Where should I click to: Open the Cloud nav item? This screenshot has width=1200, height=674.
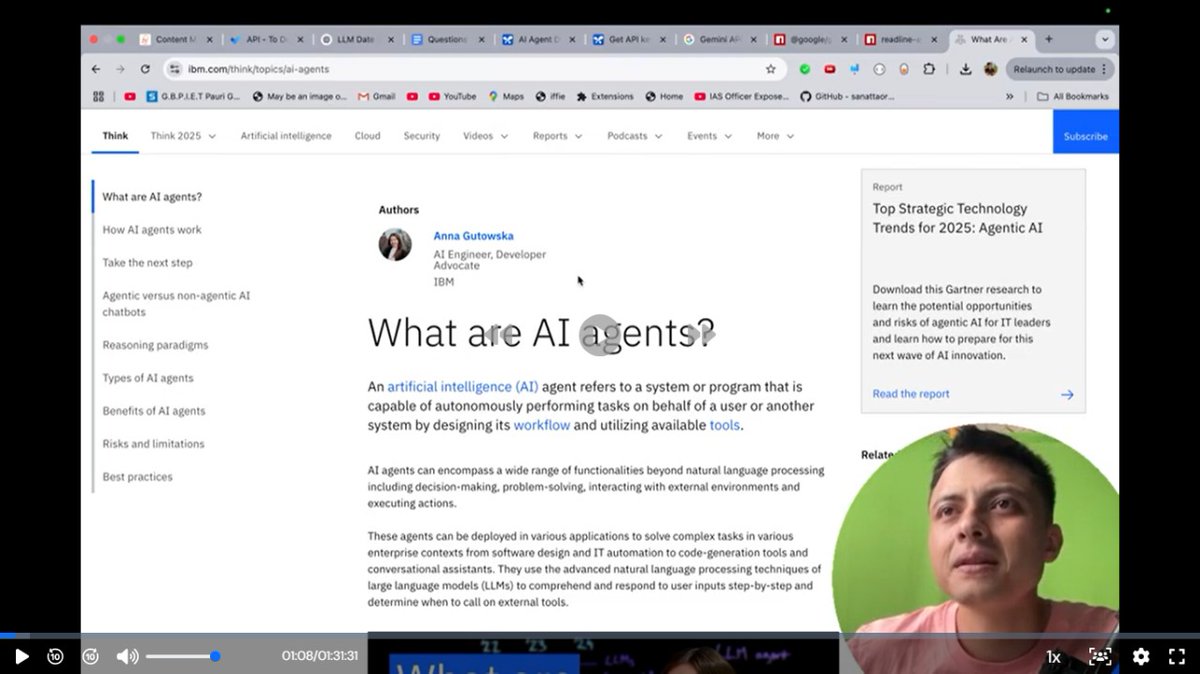pos(367,136)
